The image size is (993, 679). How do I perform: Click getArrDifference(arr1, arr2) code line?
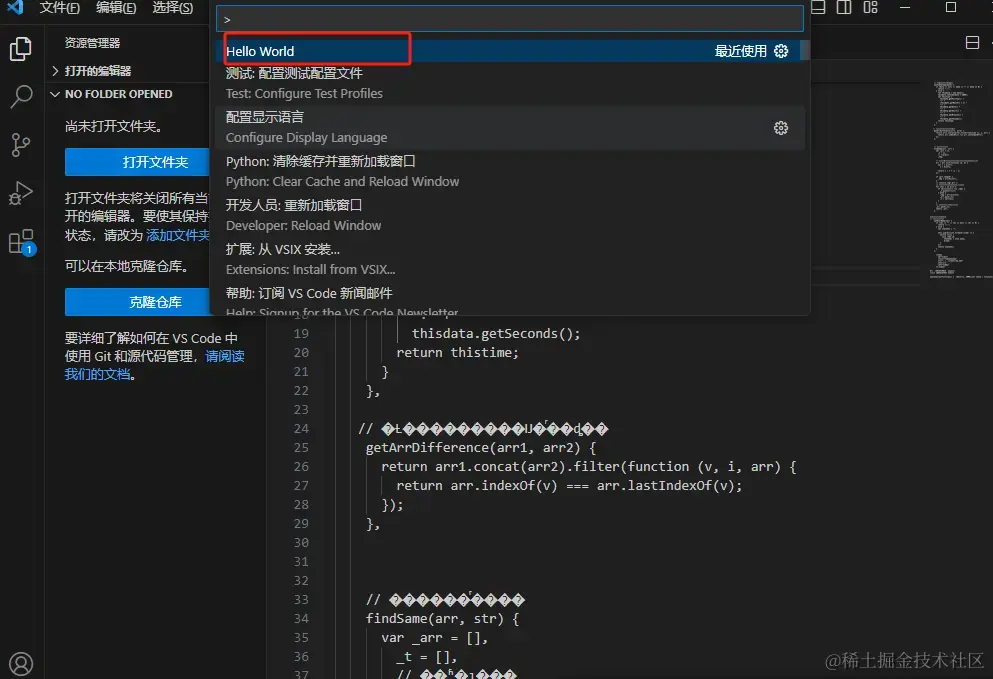pyautogui.click(x=481, y=448)
